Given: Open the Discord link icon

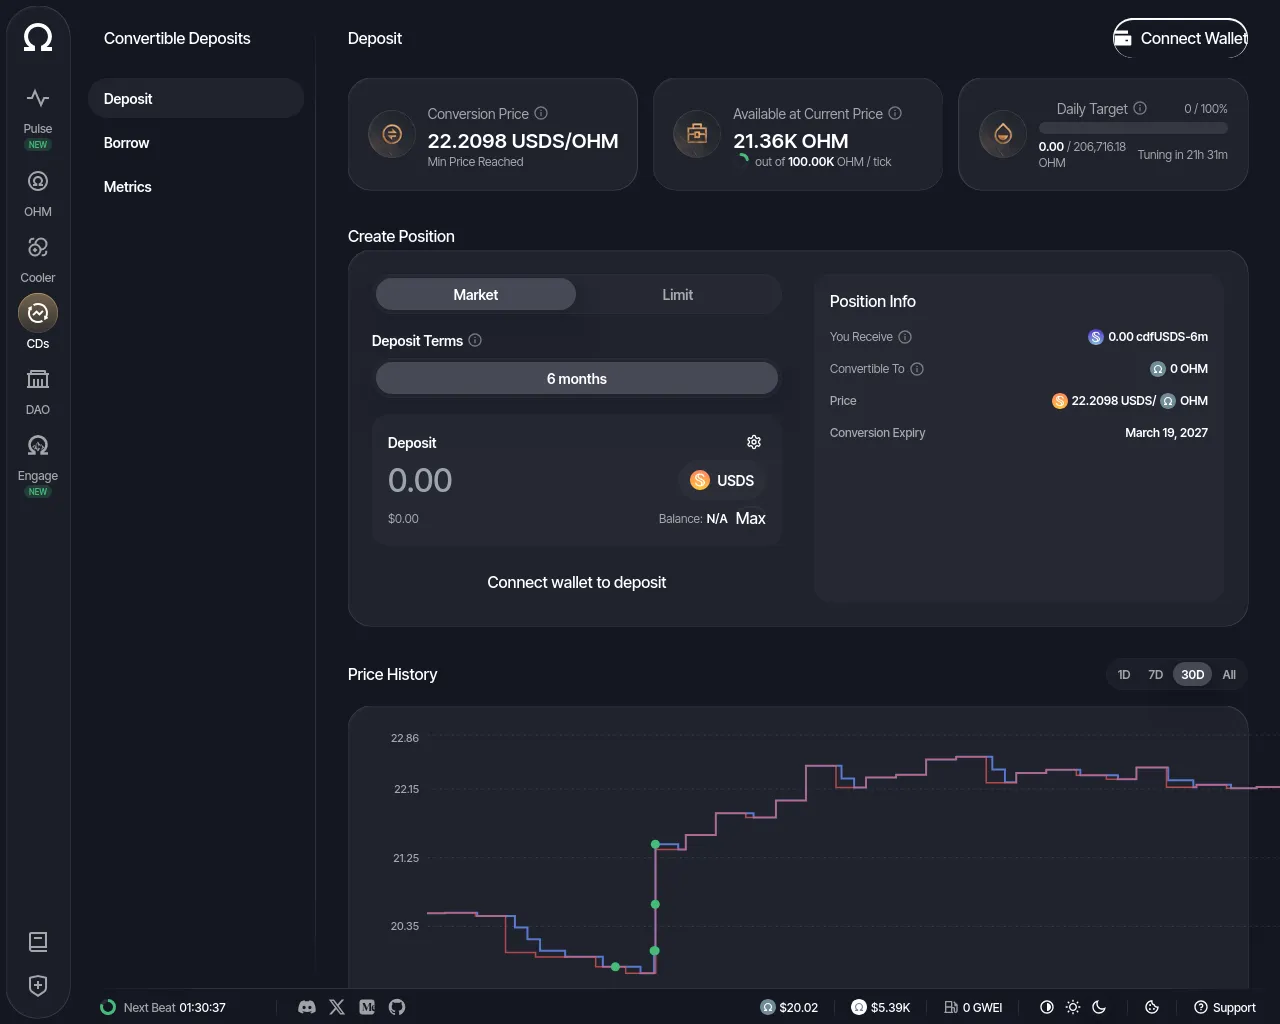Looking at the screenshot, I should (x=307, y=1007).
